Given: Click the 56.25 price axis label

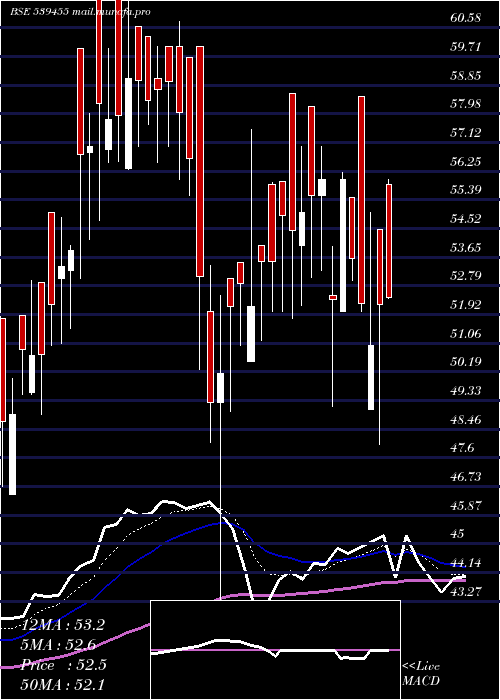Looking at the screenshot, I should [466, 161].
